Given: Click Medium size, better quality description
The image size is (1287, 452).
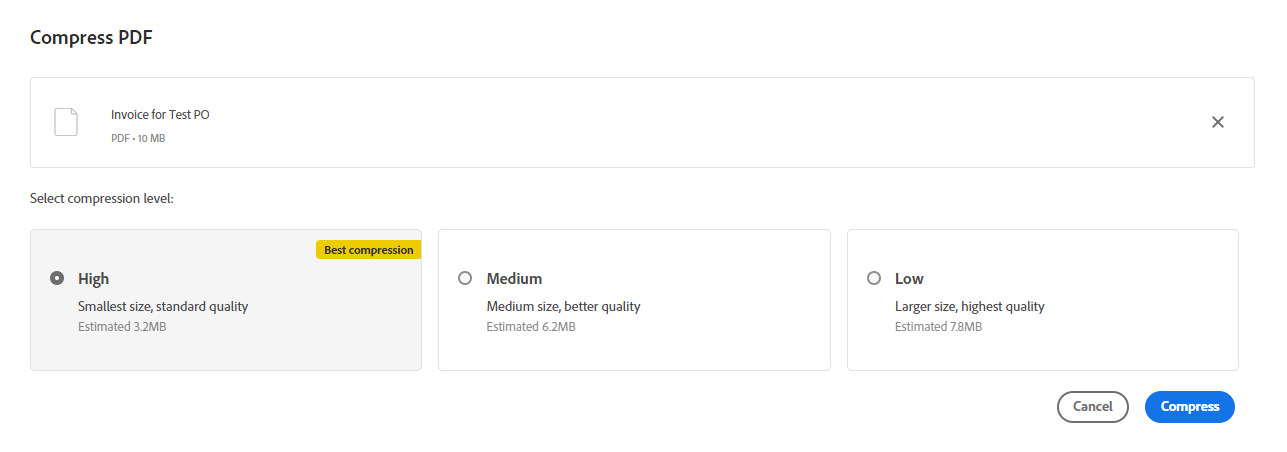Looking at the screenshot, I should tap(563, 307).
